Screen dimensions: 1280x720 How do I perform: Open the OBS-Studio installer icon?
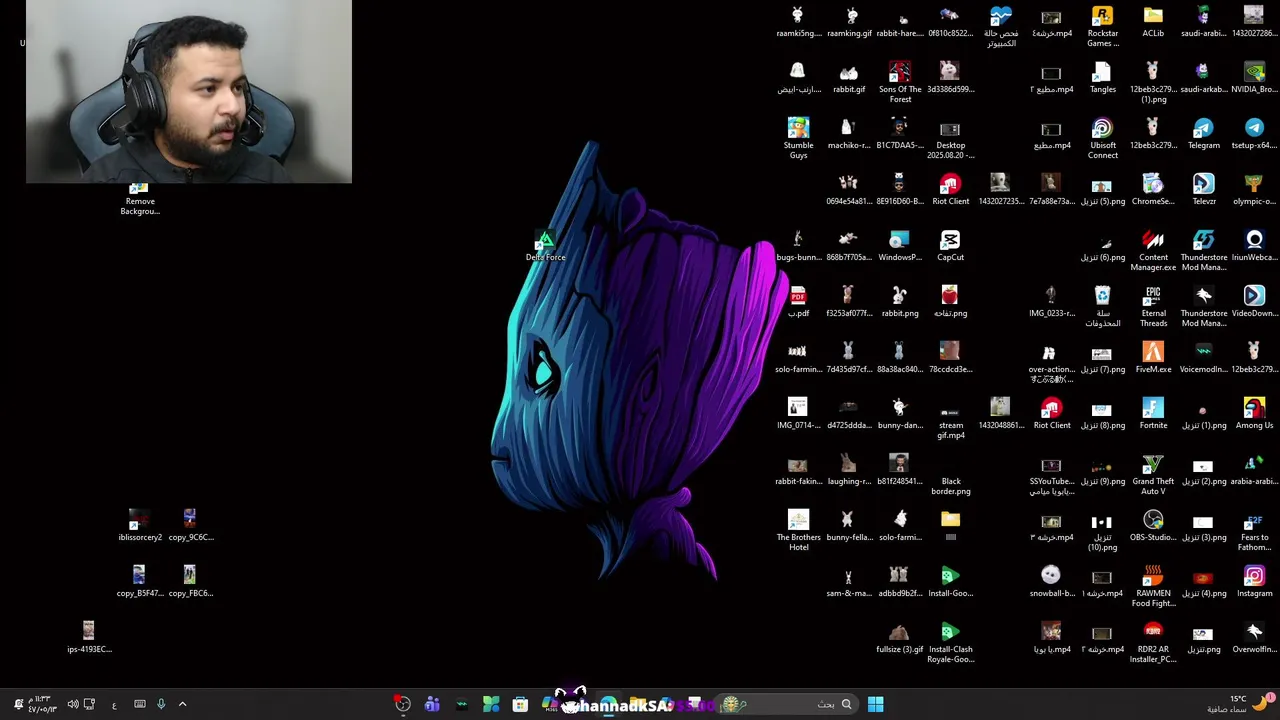[1153, 525]
